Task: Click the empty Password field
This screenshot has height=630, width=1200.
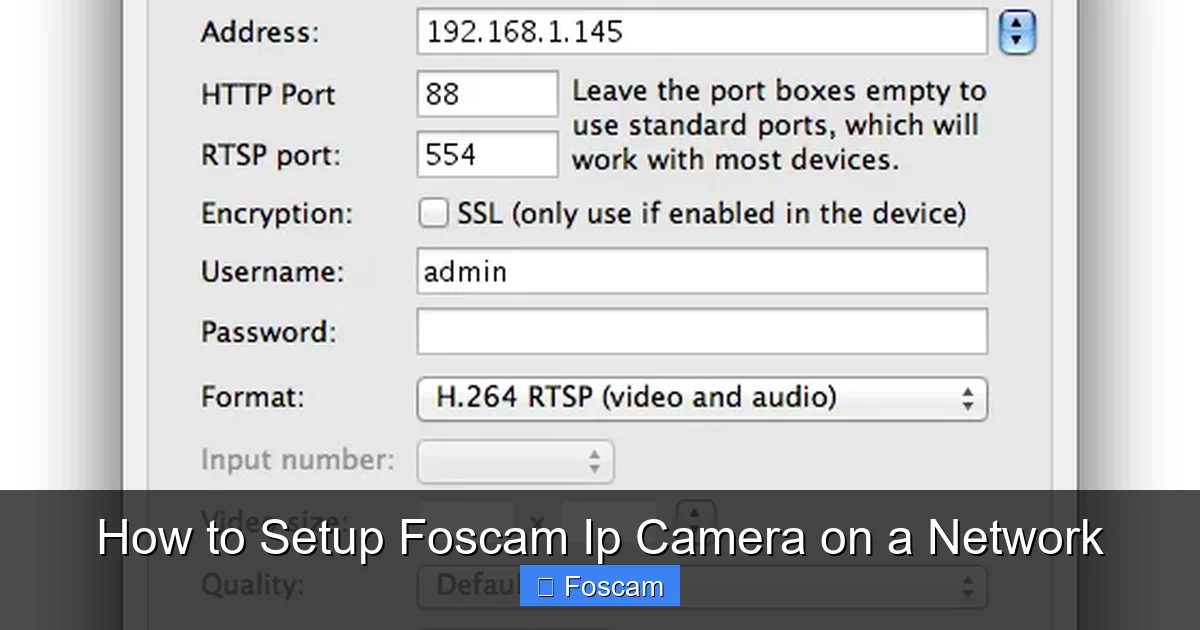Action: (x=700, y=330)
